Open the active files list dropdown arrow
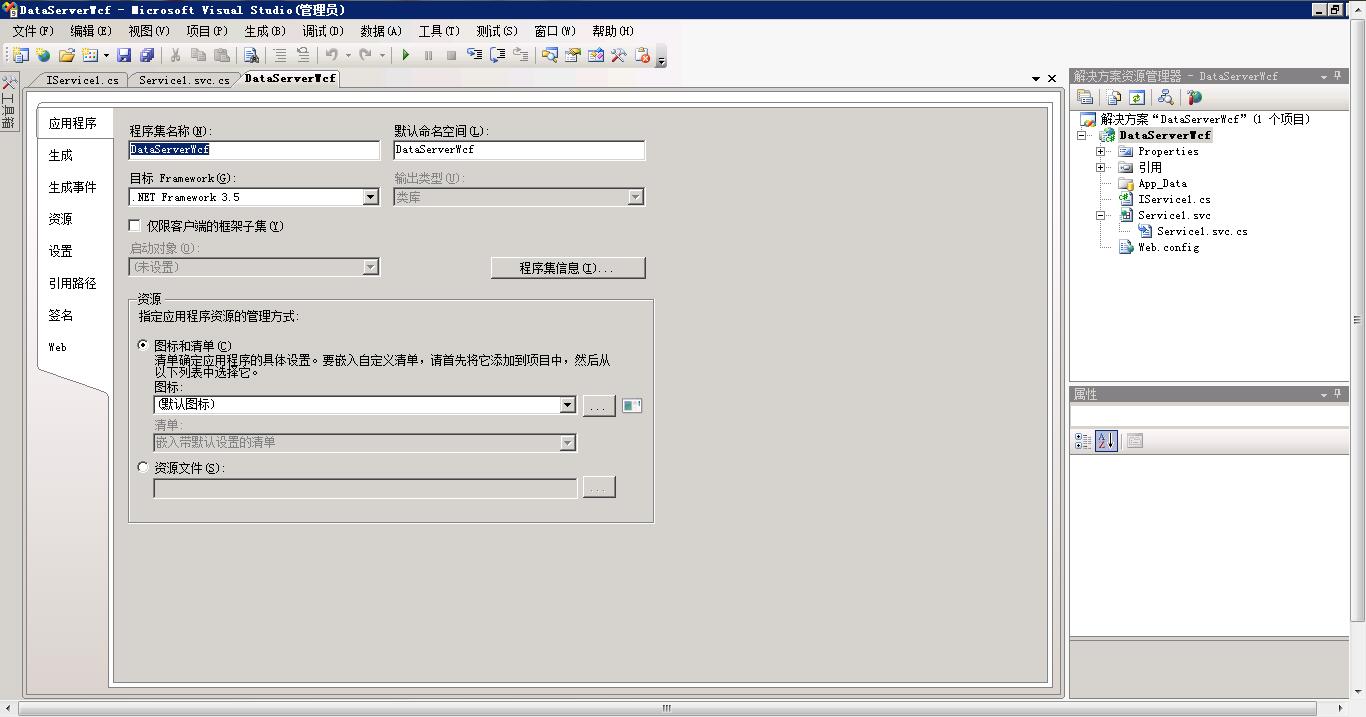Screen dimensions: 1366x717 pyautogui.click(x=1036, y=78)
